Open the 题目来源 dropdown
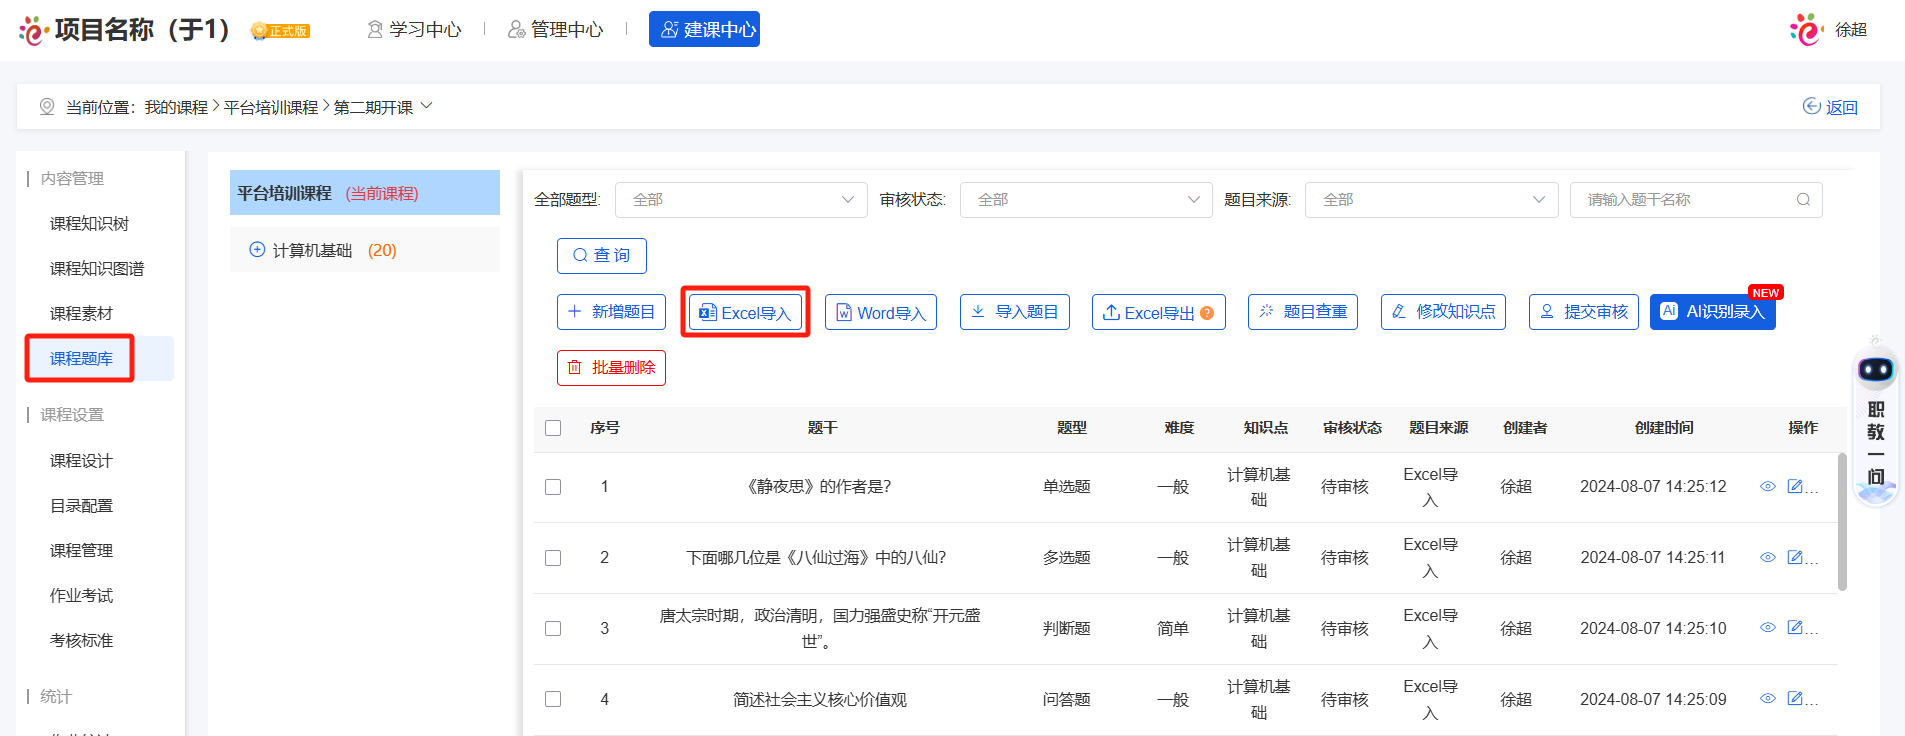Screen dimensions: 1905x736 1431,200
